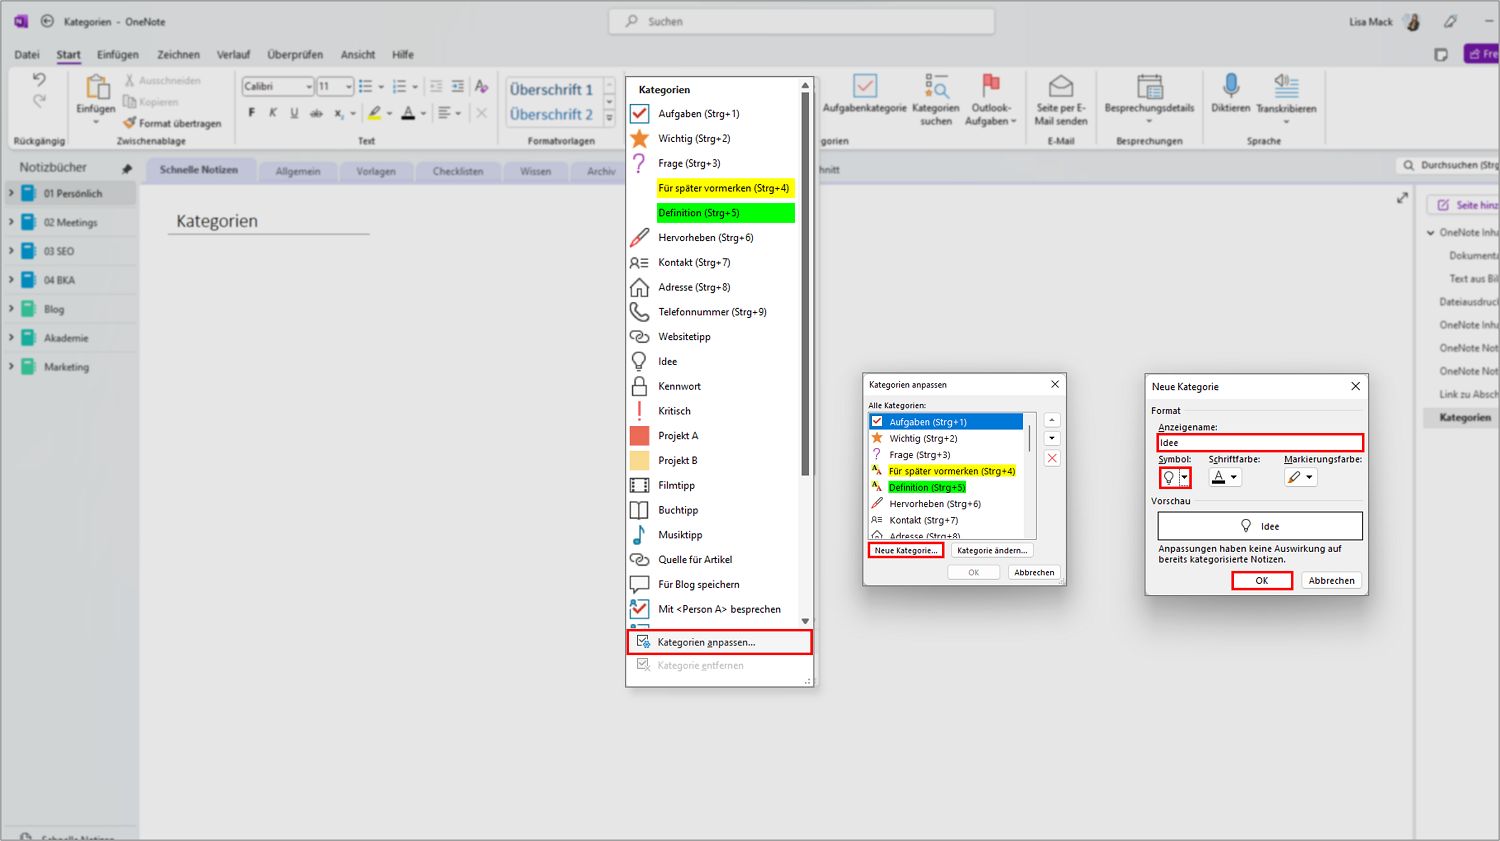Confirm Neue Kategorie dialog with OK

click(1262, 580)
